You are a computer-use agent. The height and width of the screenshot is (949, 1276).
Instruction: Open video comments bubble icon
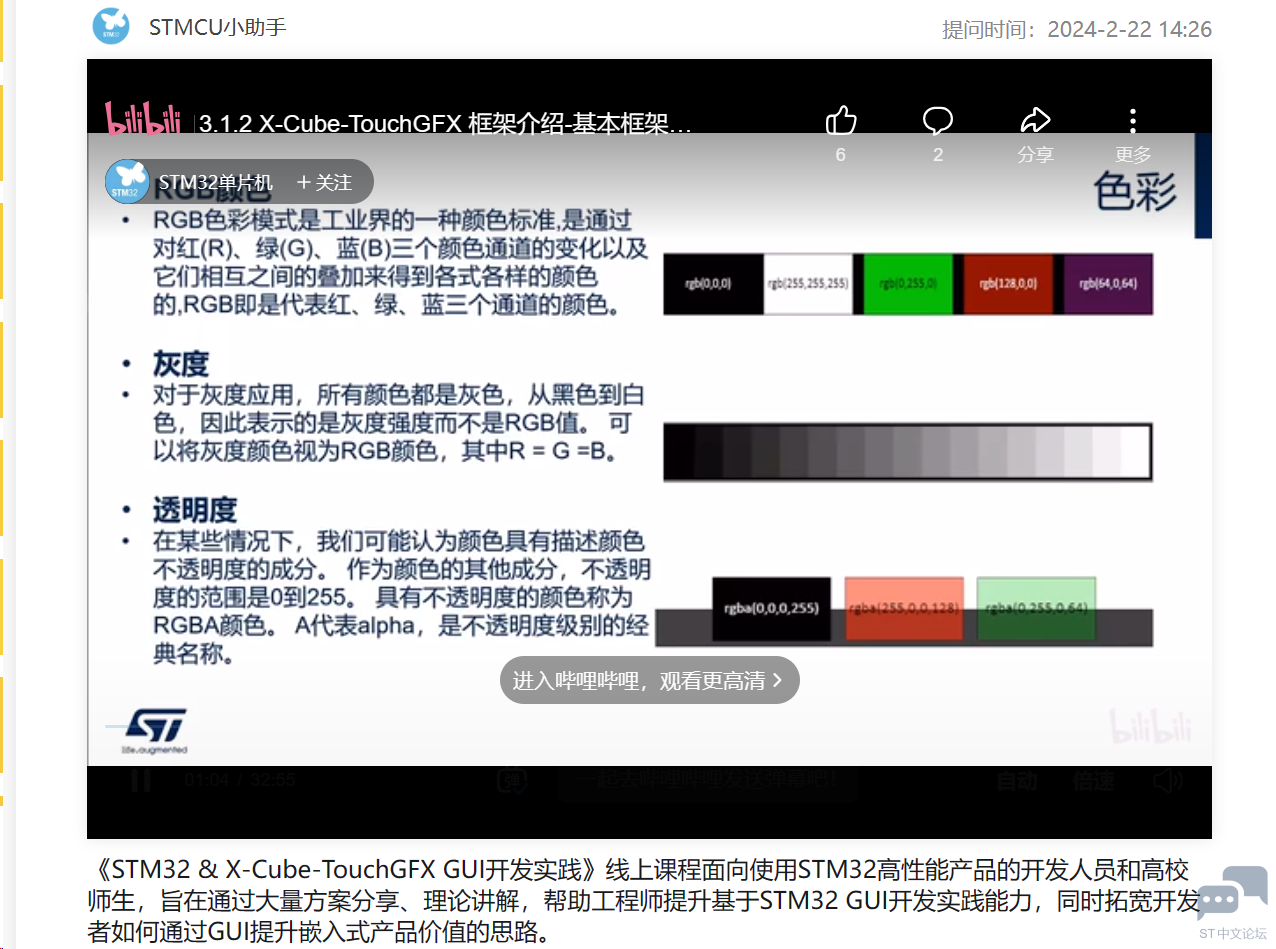(x=937, y=122)
